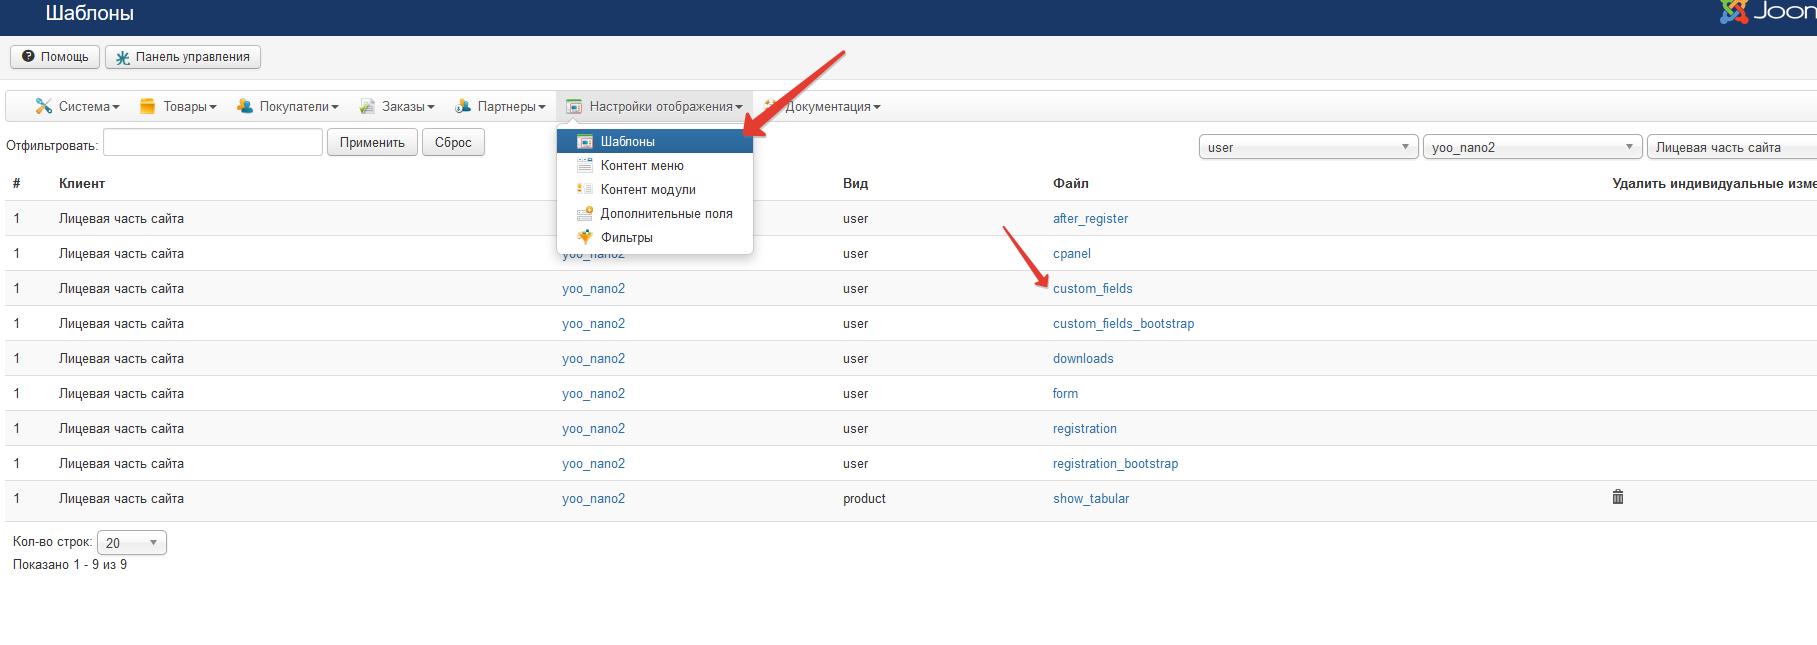Click the Показано 1 - 9 из 9 text
This screenshot has width=1817, height=645.
point(70,564)
